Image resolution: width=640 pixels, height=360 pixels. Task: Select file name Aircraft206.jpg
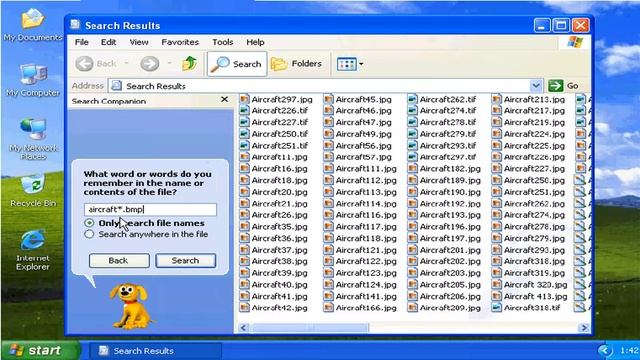point(450,296)
